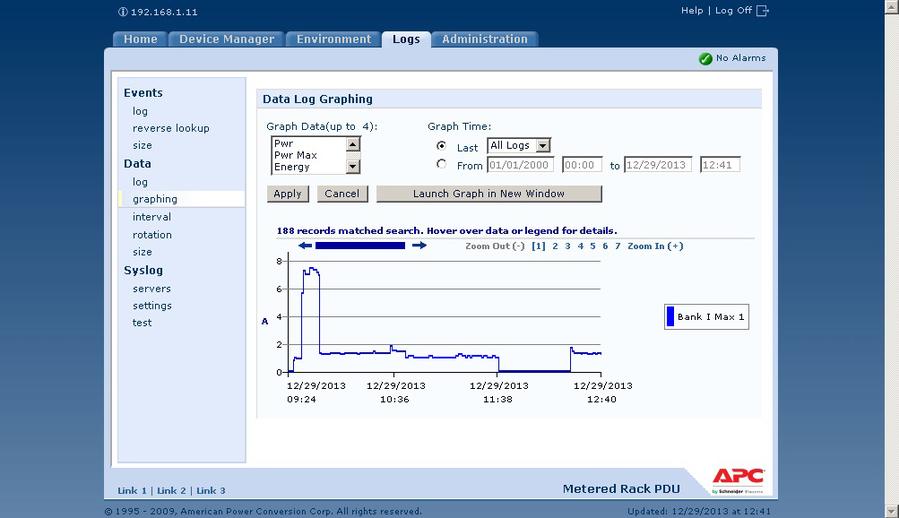Click the green No Alarms checkmark icon
This screenshot has width=899, height=518.
pyautogui.click(x=706, y=59)
